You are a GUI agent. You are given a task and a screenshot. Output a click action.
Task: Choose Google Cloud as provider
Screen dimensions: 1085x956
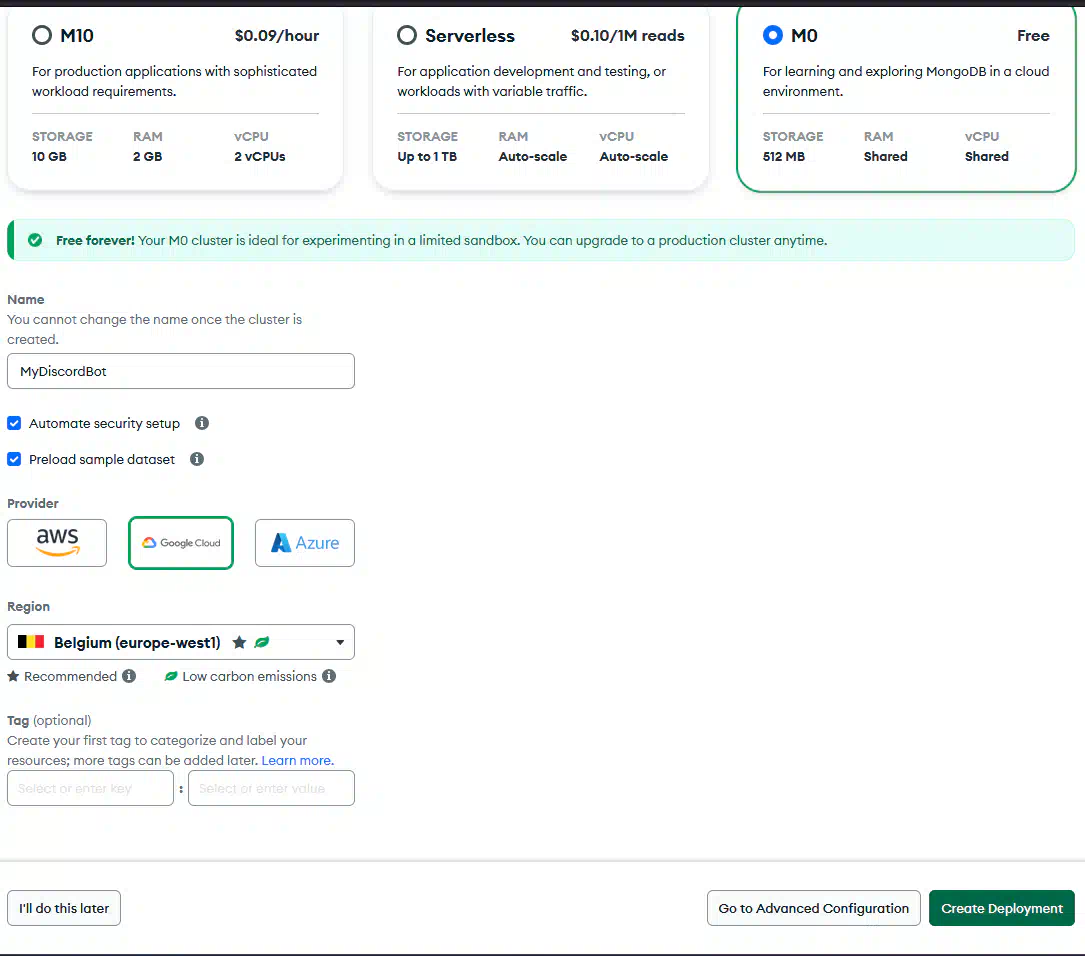tap(181, 543)
